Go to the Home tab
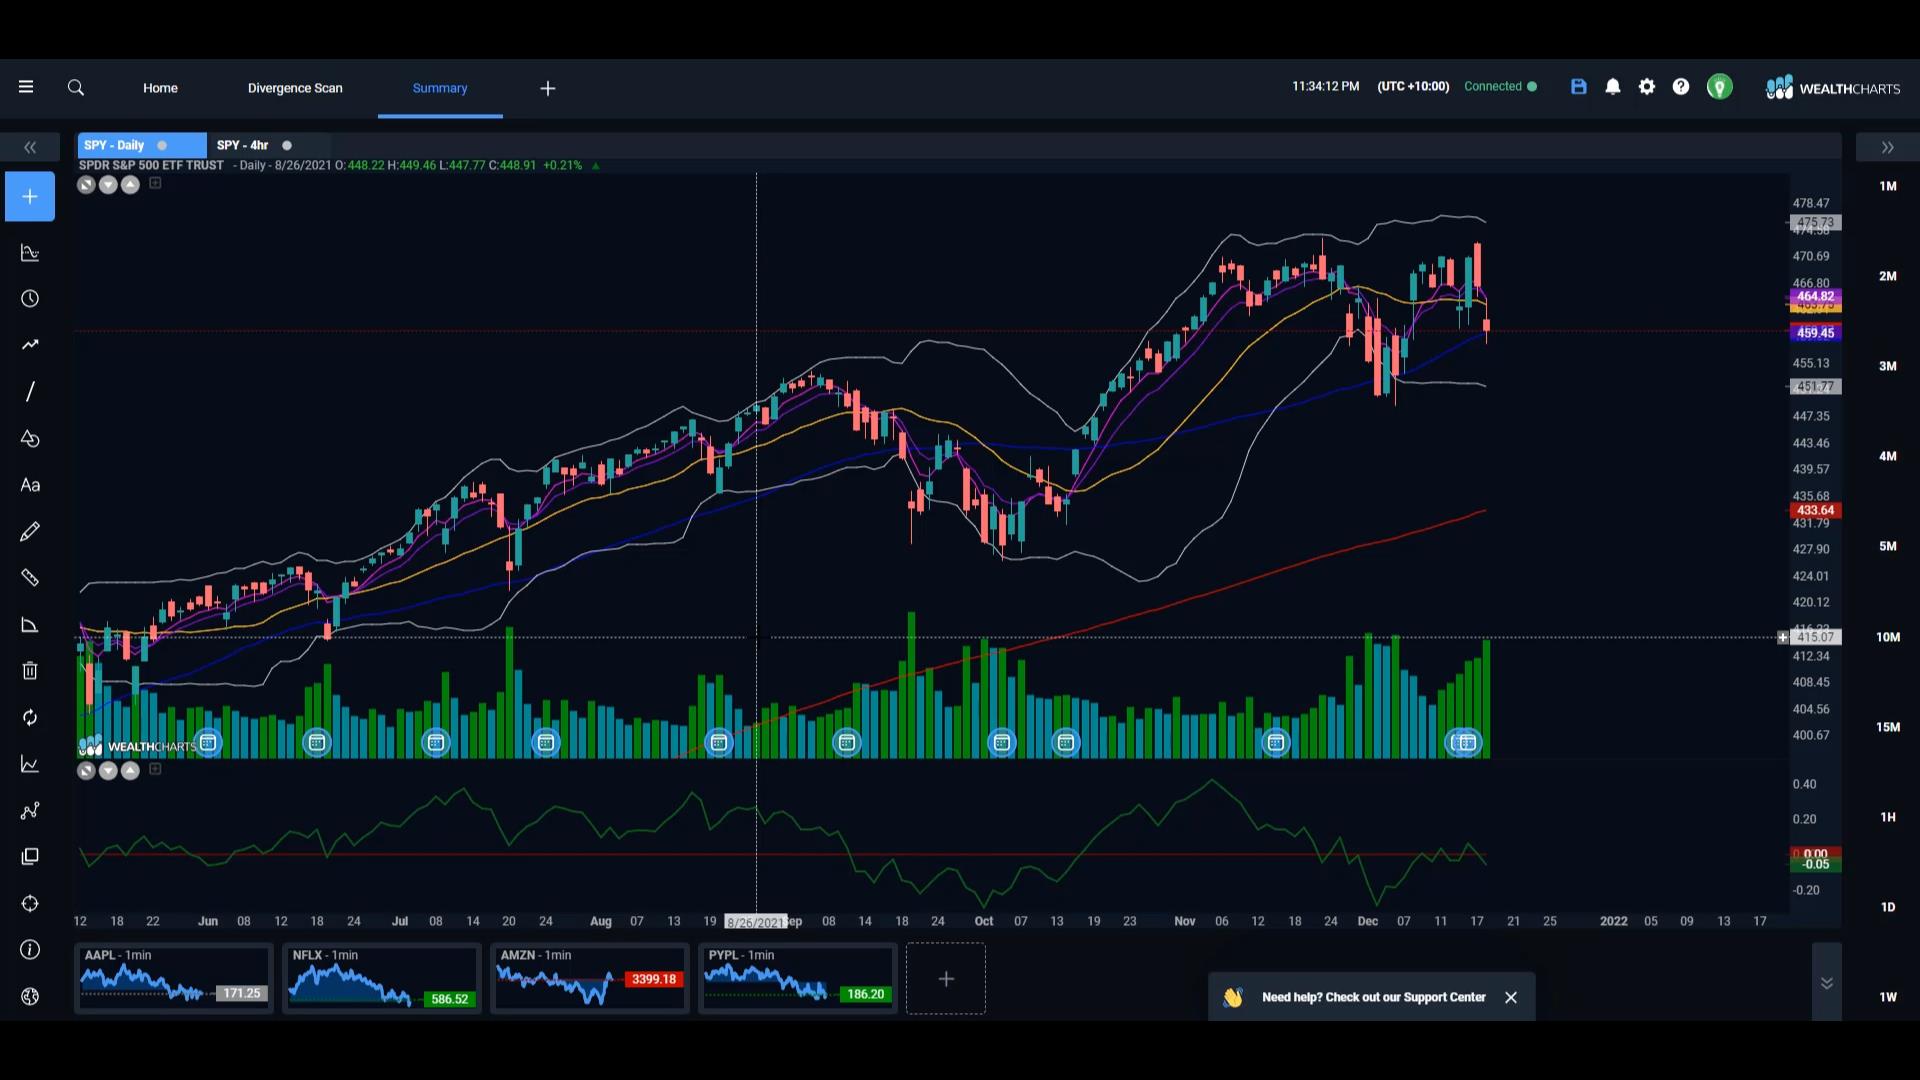This screenshot has height=1080, width=1920. [160, 88]
